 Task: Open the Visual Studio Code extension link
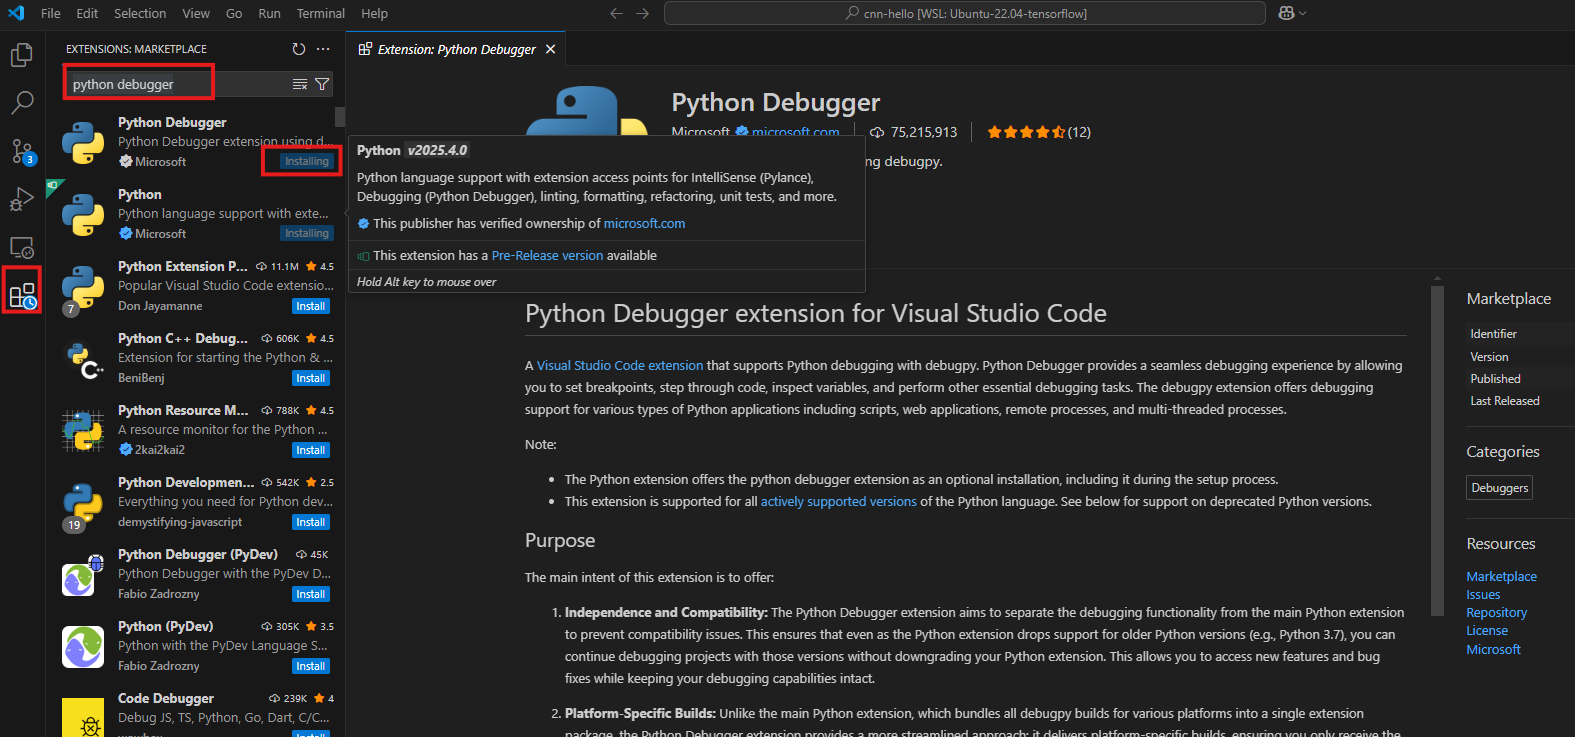tap(620, 366)
